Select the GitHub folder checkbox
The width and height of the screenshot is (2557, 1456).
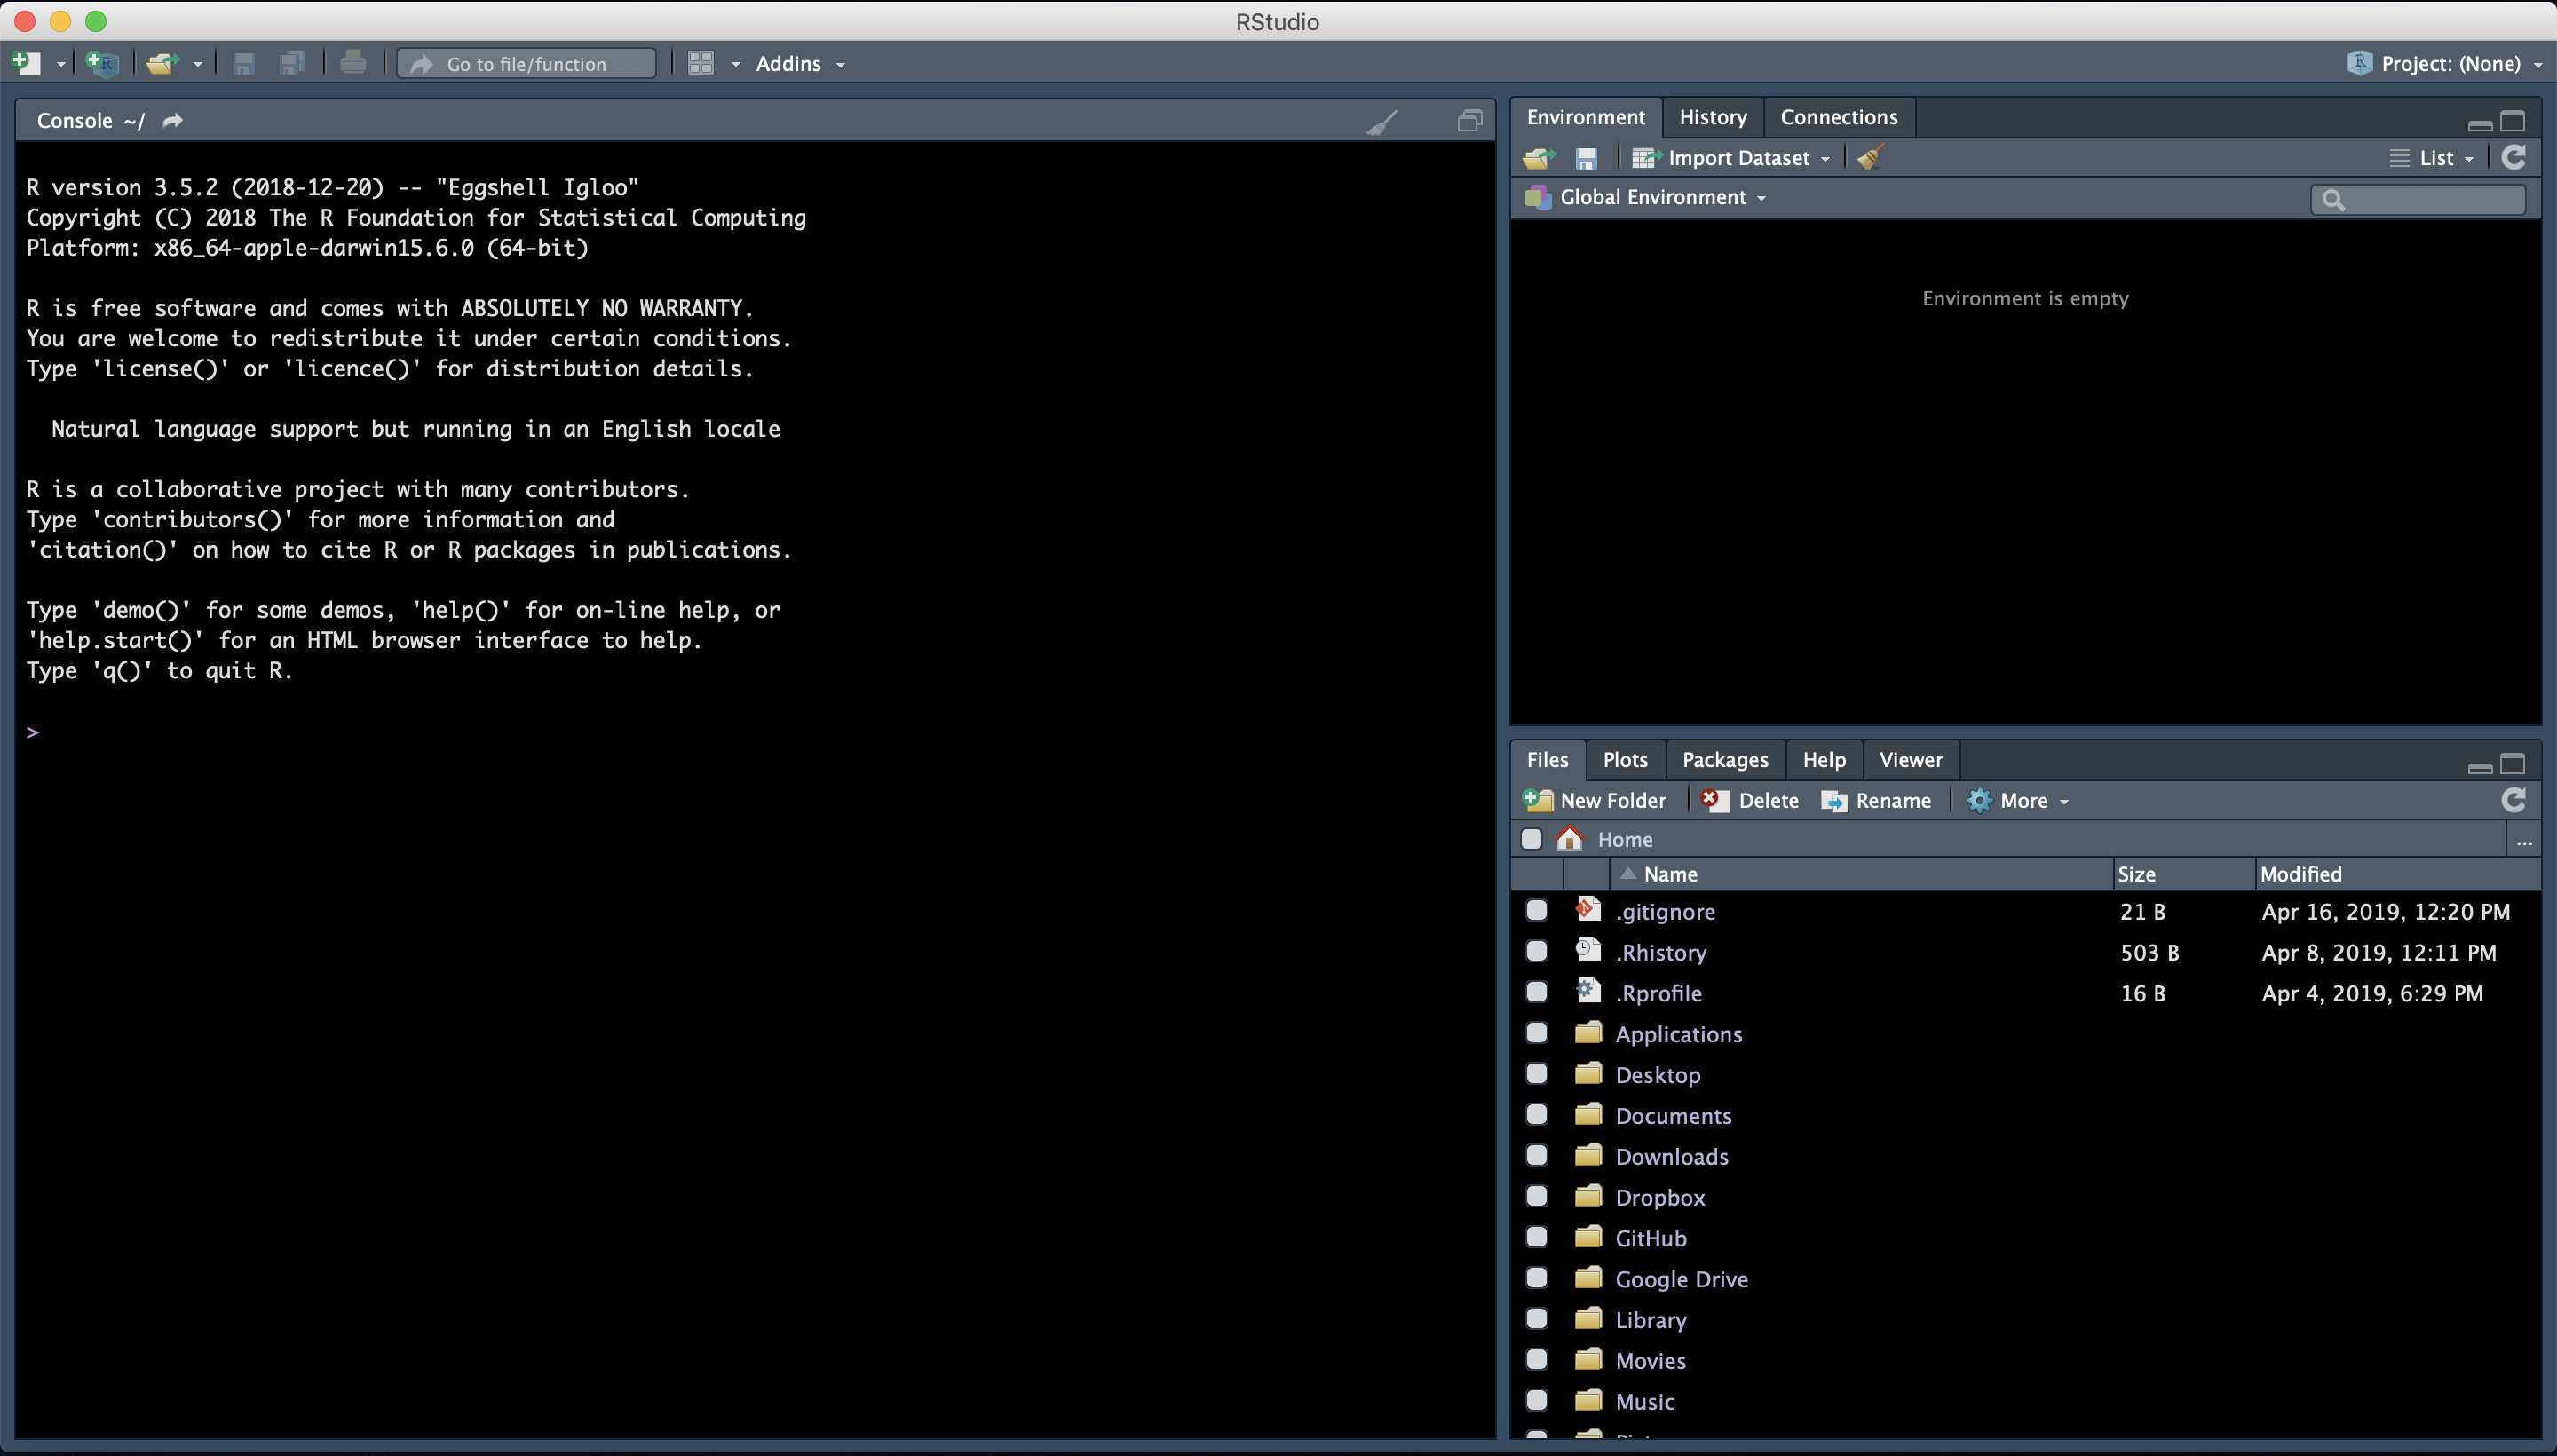click(1537, 1237)
